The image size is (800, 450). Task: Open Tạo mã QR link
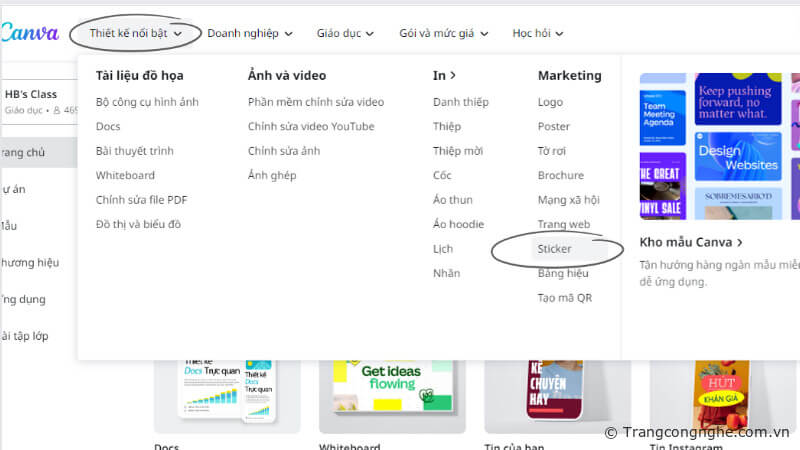pyautogui.click(x=565, y=298)
